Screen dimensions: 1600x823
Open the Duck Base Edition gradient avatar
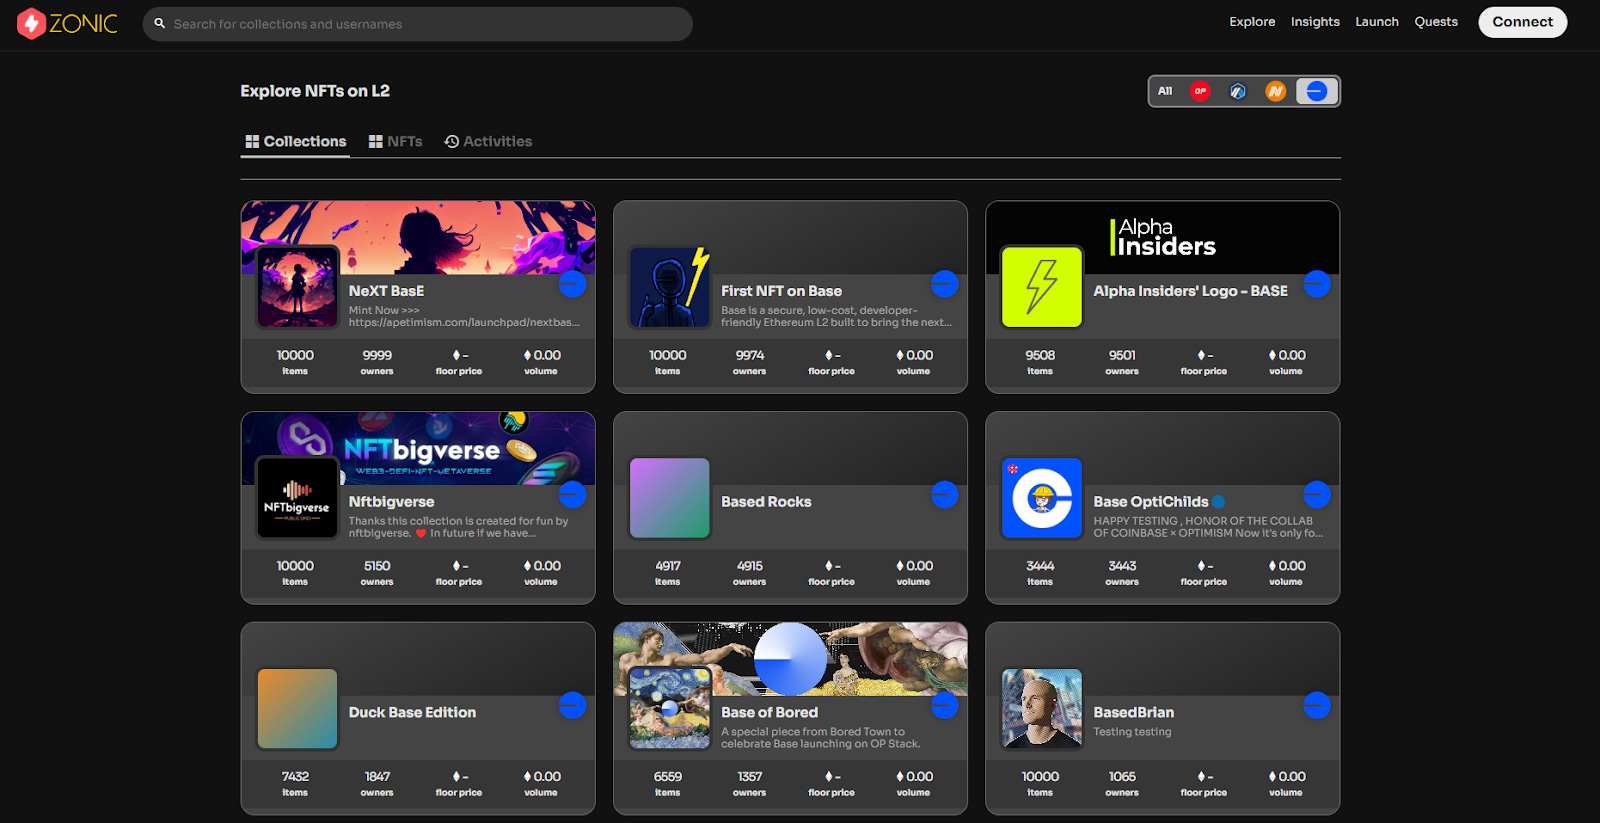pos(297,709)
